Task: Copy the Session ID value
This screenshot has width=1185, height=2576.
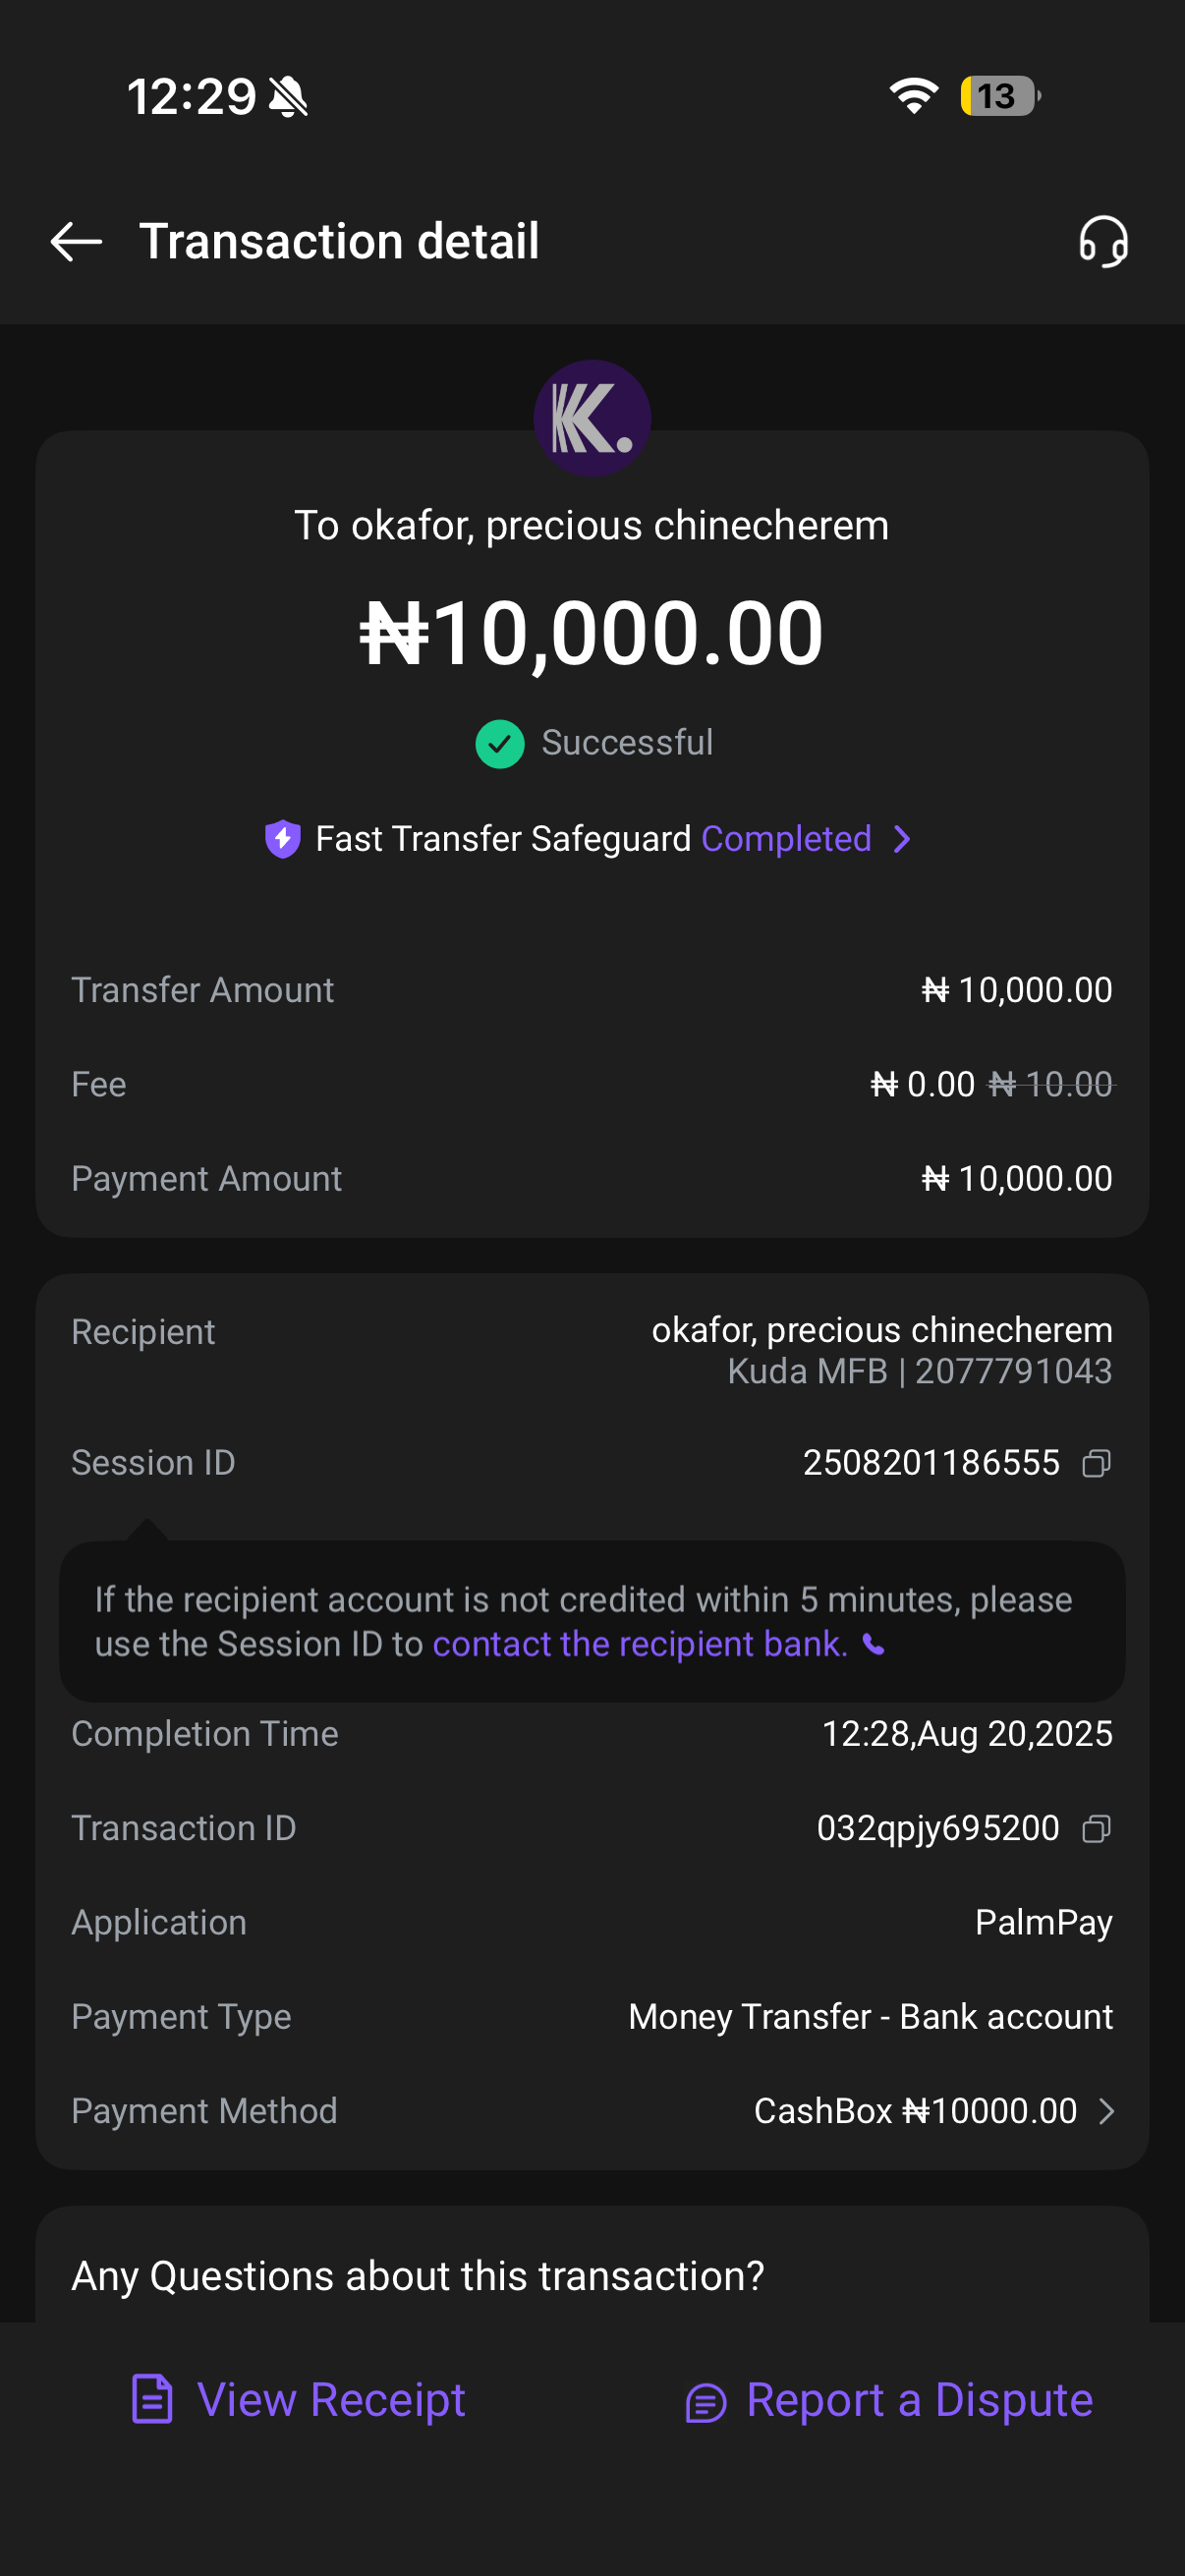Action: pos(1096,1464)
